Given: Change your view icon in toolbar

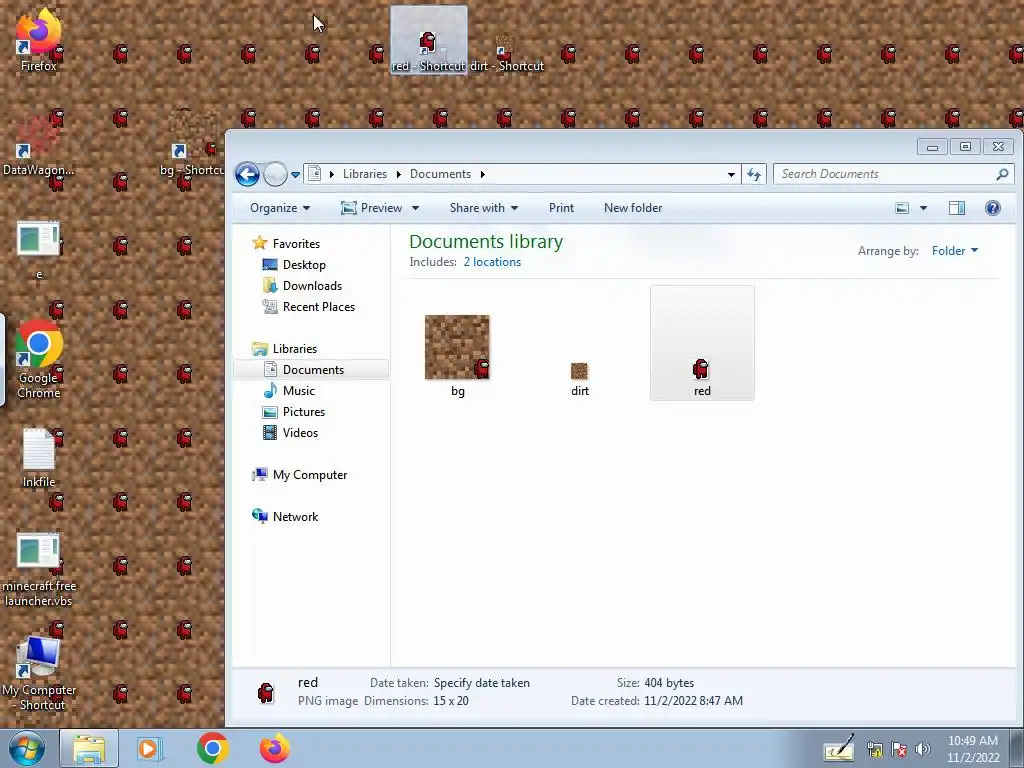Looking at the screenshot, I should pyautogui.click(x=902, y=208).
